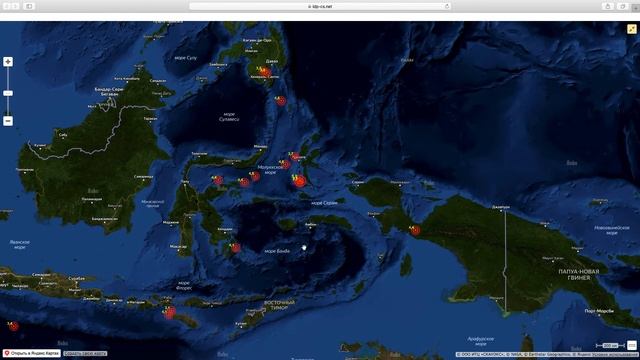Click the 'ПАПУА-НОВАЯ ГВИНЕЯ' label
This screenshot has width=640, height=360.
(579, 274)
